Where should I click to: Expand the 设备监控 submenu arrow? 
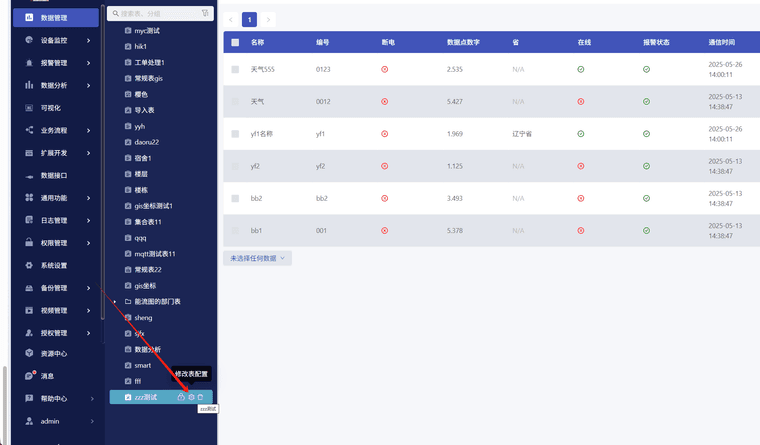pos(89,40)
